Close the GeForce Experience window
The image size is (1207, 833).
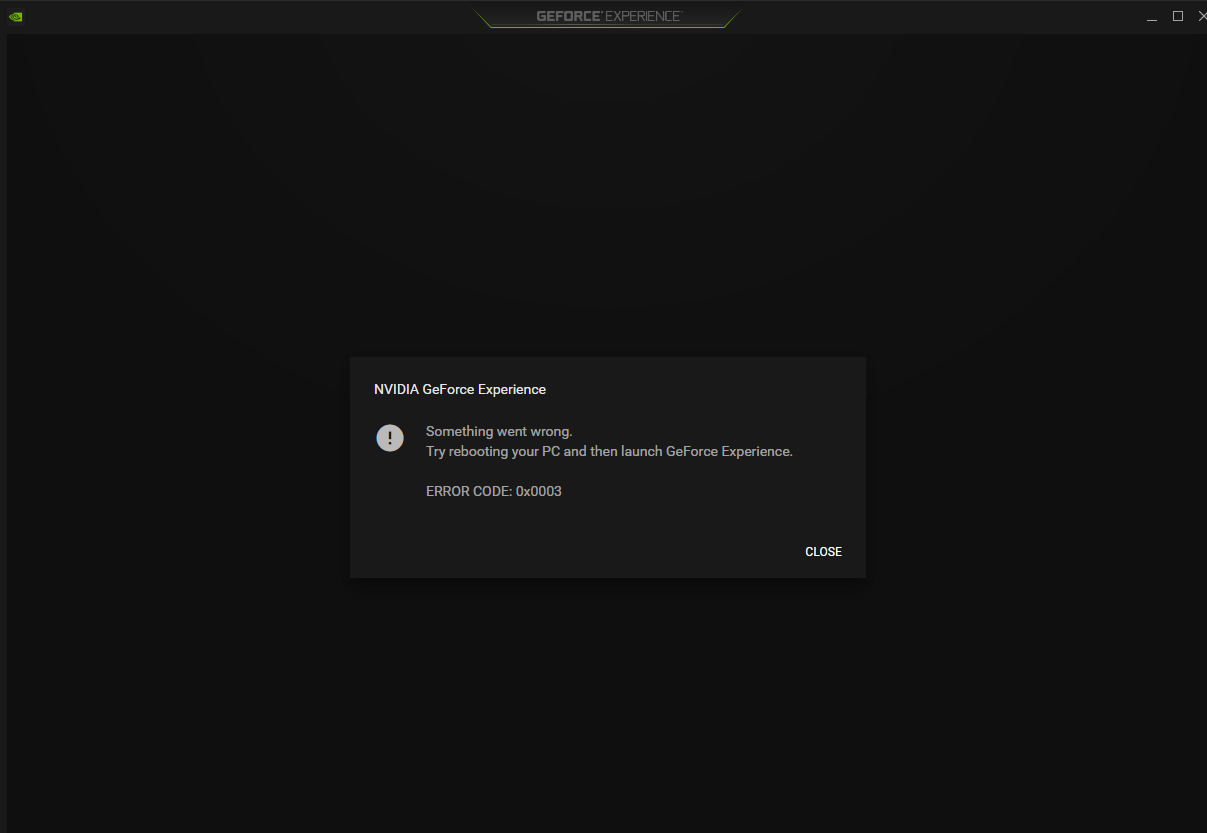point(1202,16)
